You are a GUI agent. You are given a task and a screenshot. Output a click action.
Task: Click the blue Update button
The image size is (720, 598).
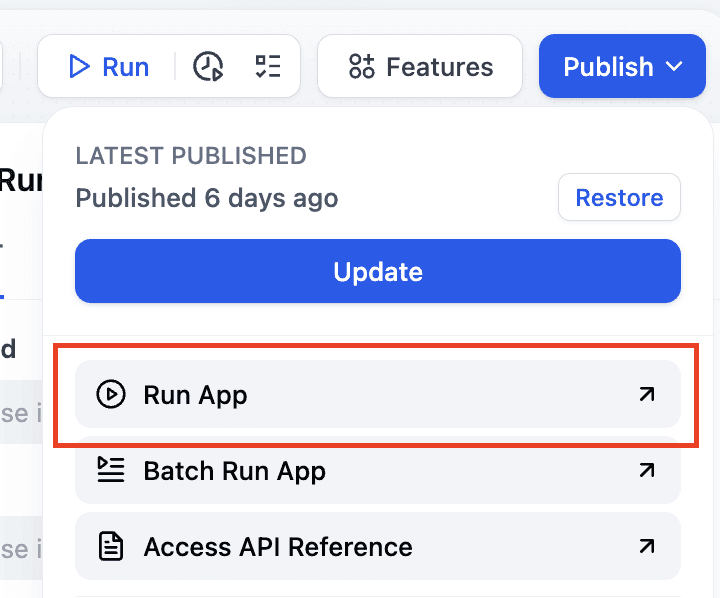[x=378, y=271]
